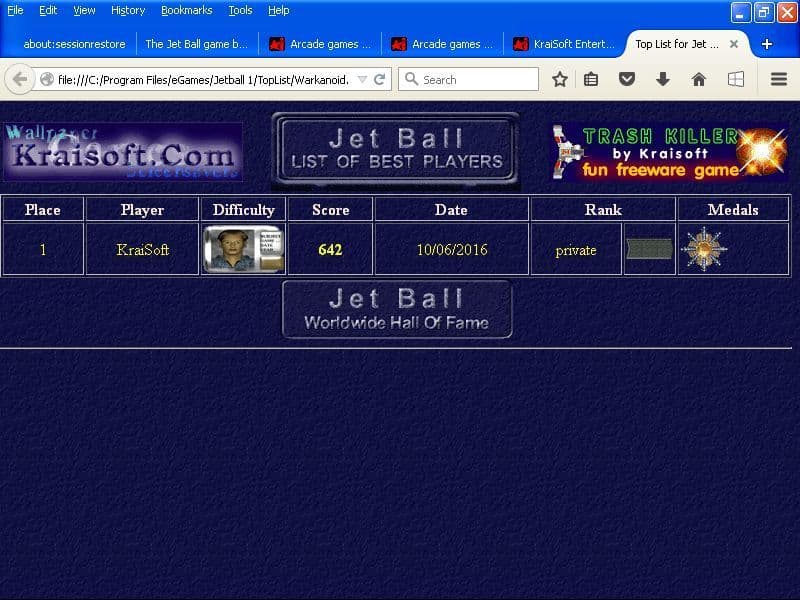The image size is (800, 600).
Task: Open the Trash Killer freeware game banner
Action: pos(670,152)
